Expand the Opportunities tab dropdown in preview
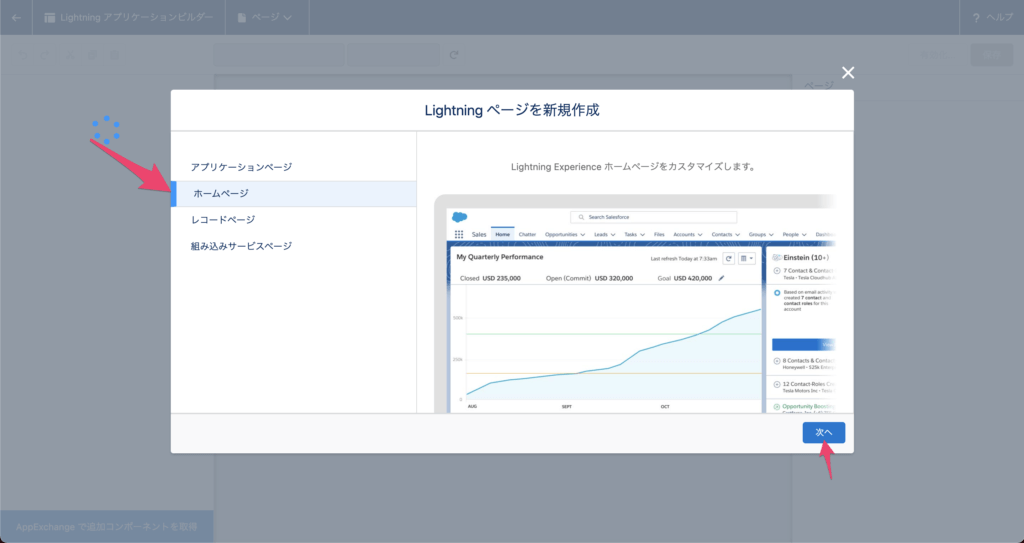This screenshot has height=543, width=1024. pyautogui.click(x=585, y=234)
